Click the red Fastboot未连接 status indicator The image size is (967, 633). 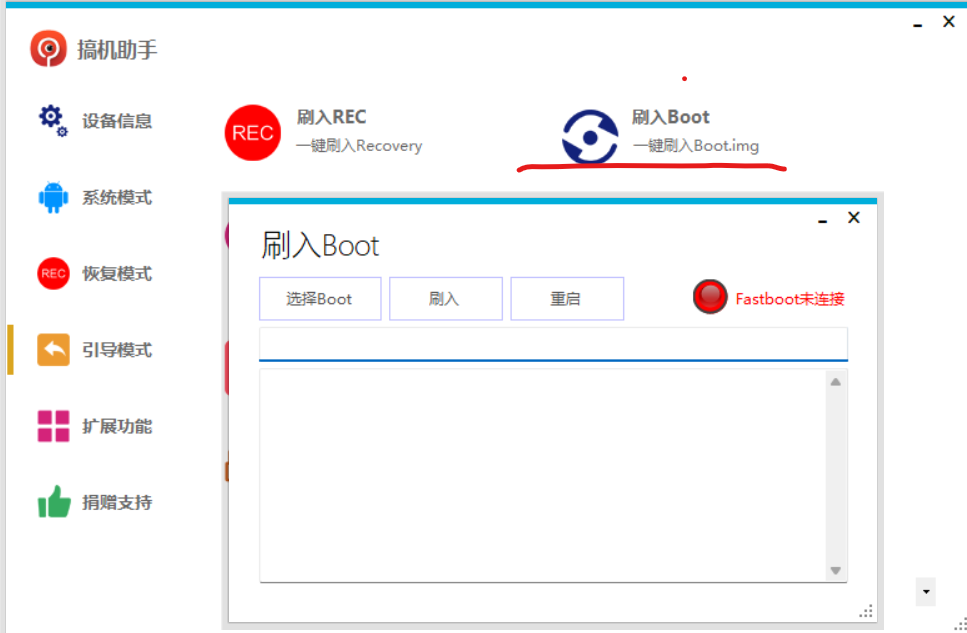710,297
